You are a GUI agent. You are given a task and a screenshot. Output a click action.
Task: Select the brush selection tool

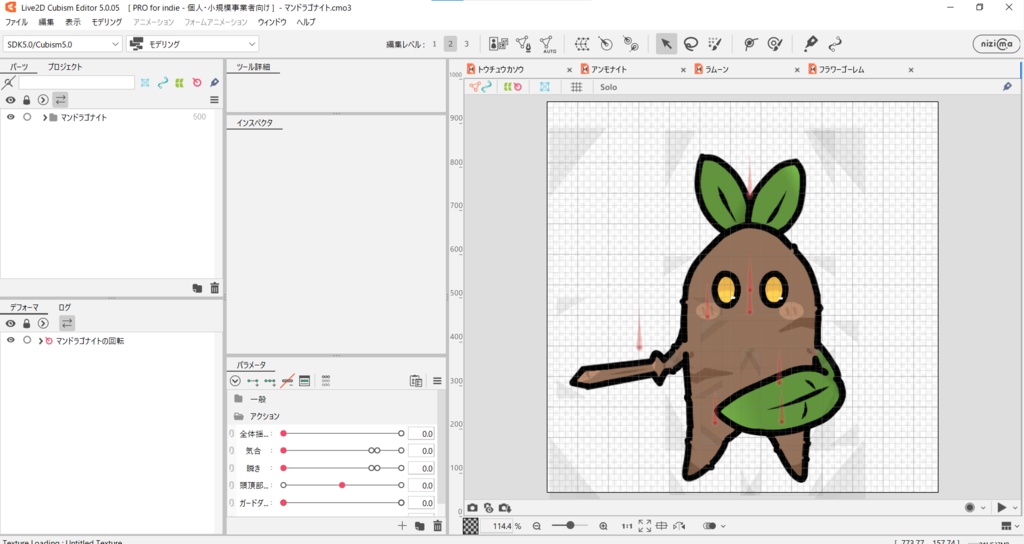(x=714, y=44)
